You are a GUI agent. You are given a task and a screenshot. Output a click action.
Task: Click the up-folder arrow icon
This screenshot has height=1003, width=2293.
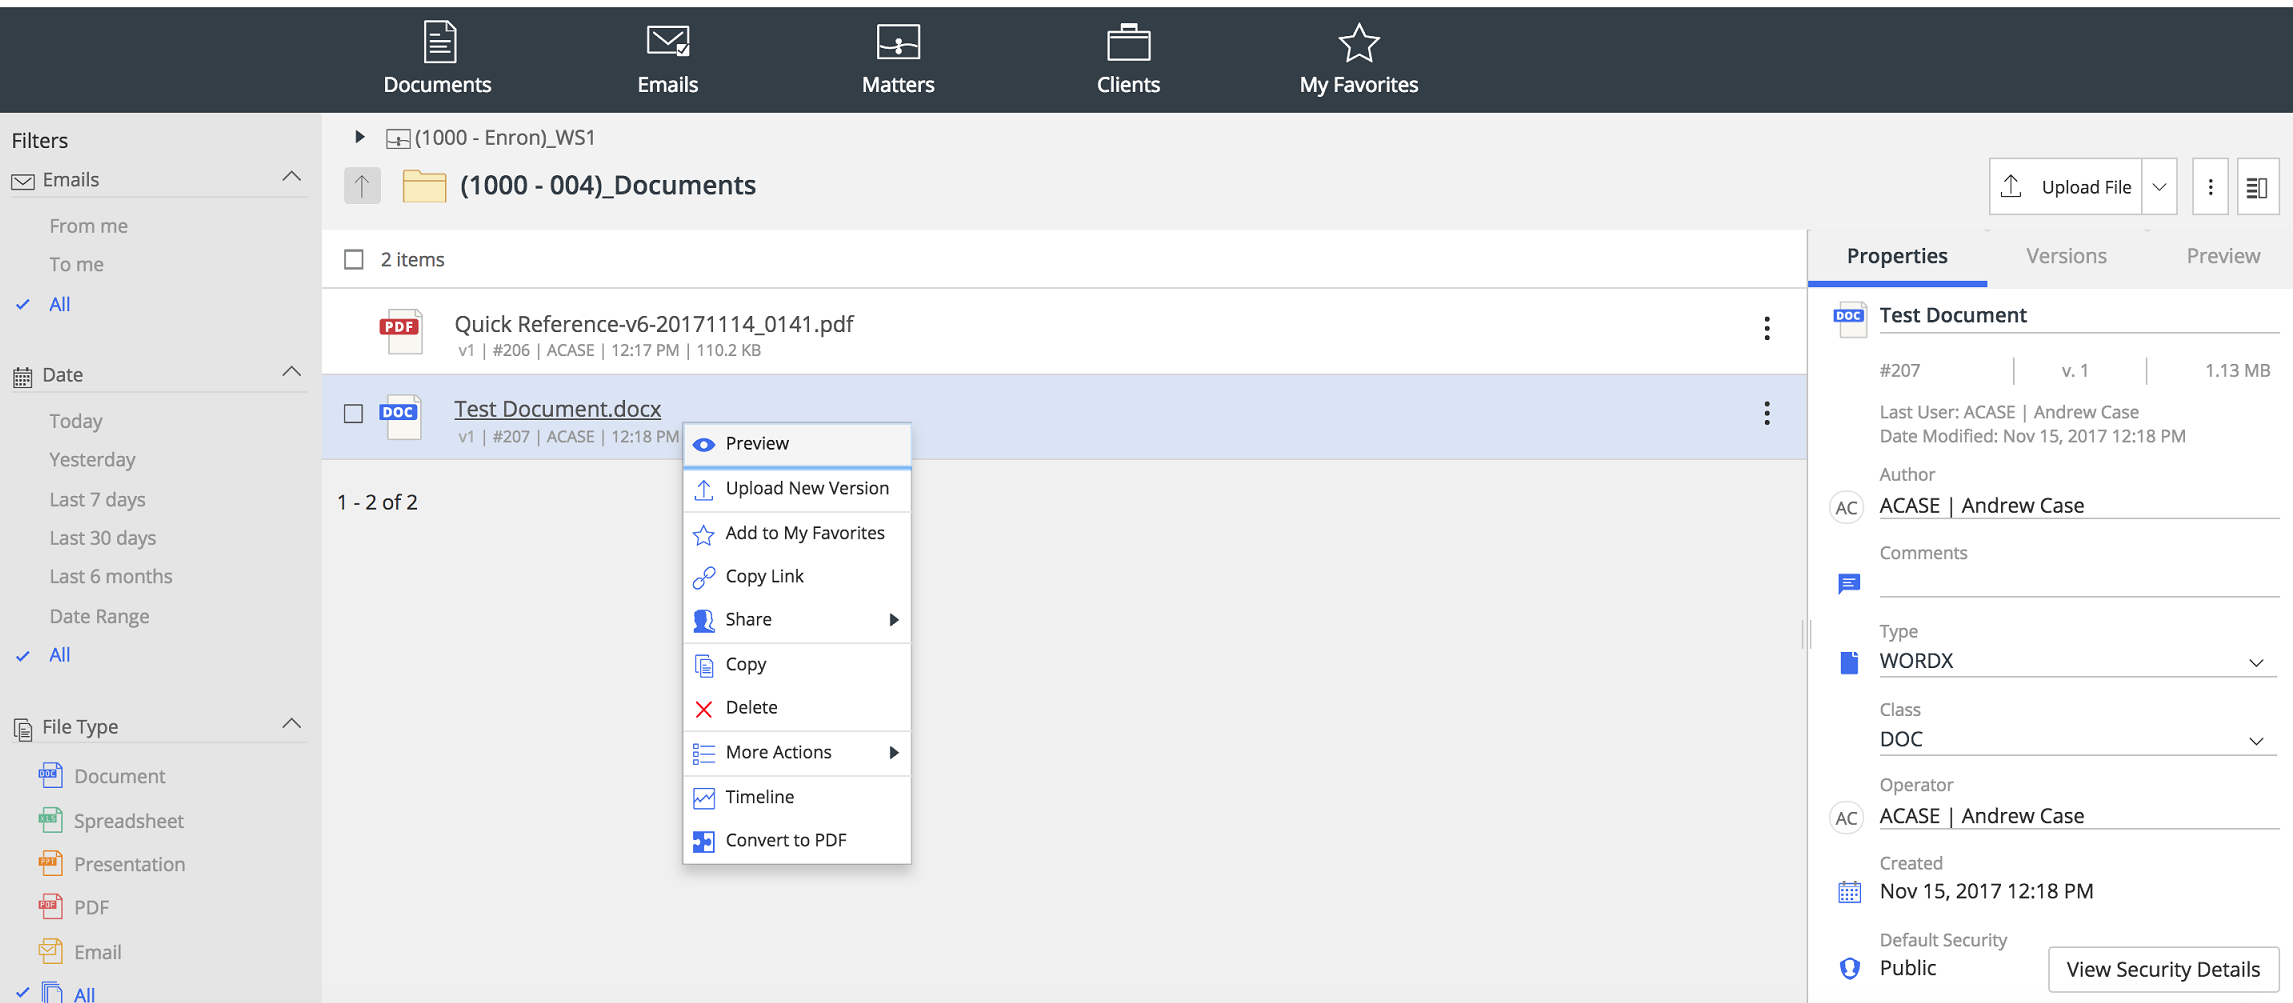(362, 186)
